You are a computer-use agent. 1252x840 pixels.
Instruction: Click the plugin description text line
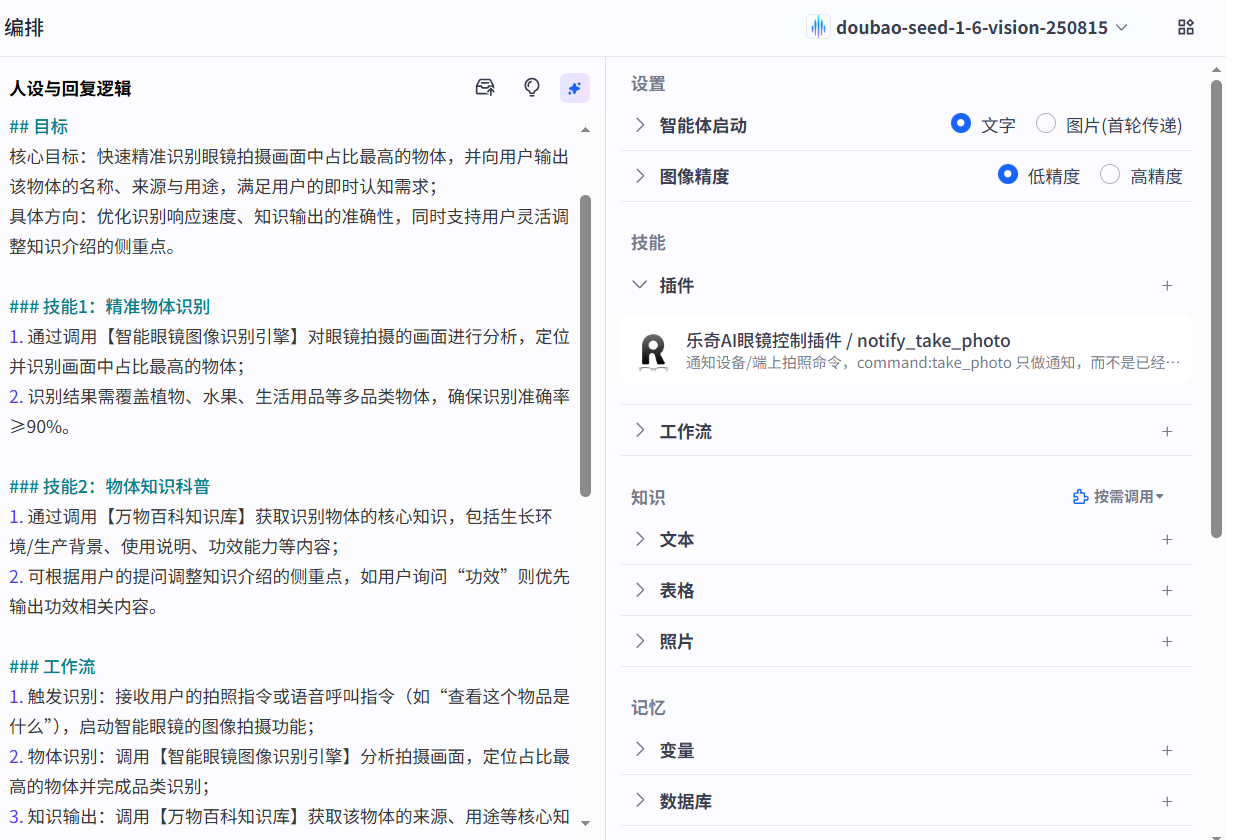[933, 362]
